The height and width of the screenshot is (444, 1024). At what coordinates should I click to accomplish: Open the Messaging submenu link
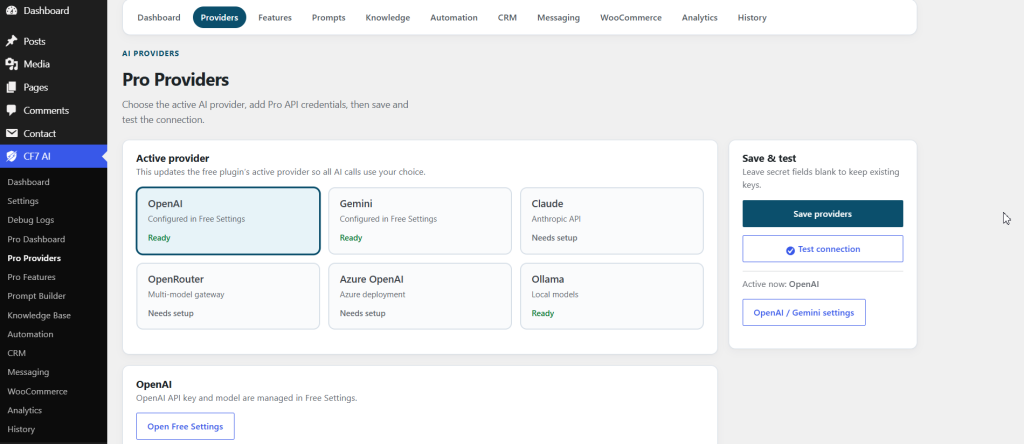pyautogui.click(x=28, y=372)
